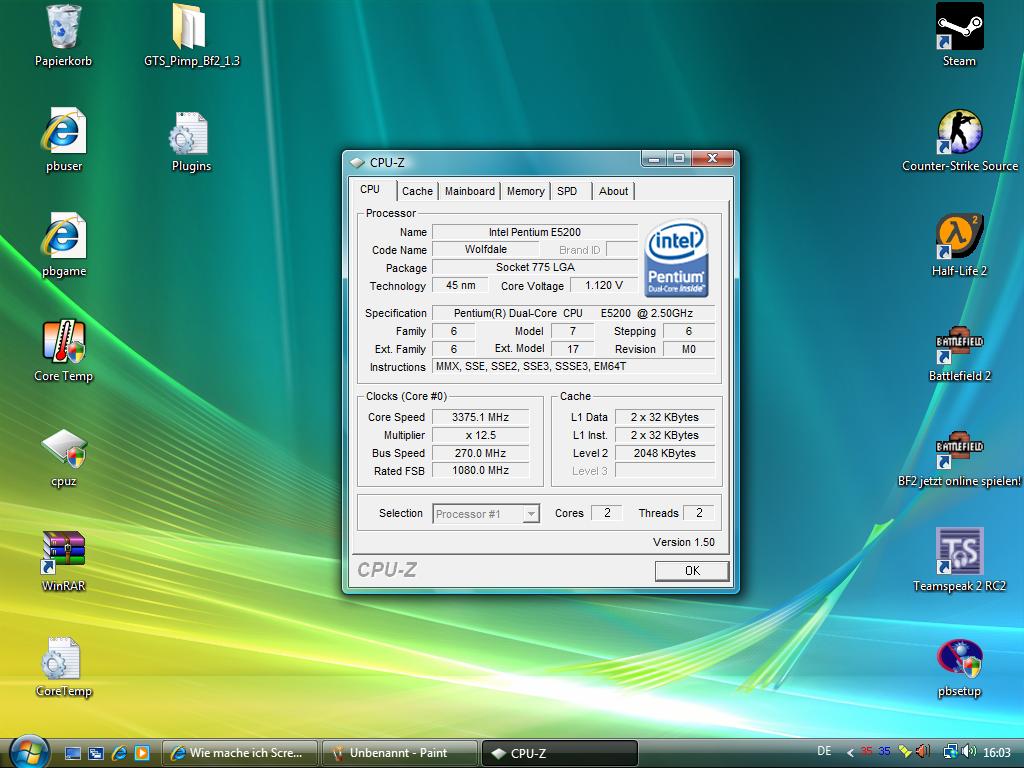The width and height of the screenshot is (1024, 768).
Task: Switch to Unbenannt - Paint taskbar button
Action: (x=399, y=753)
